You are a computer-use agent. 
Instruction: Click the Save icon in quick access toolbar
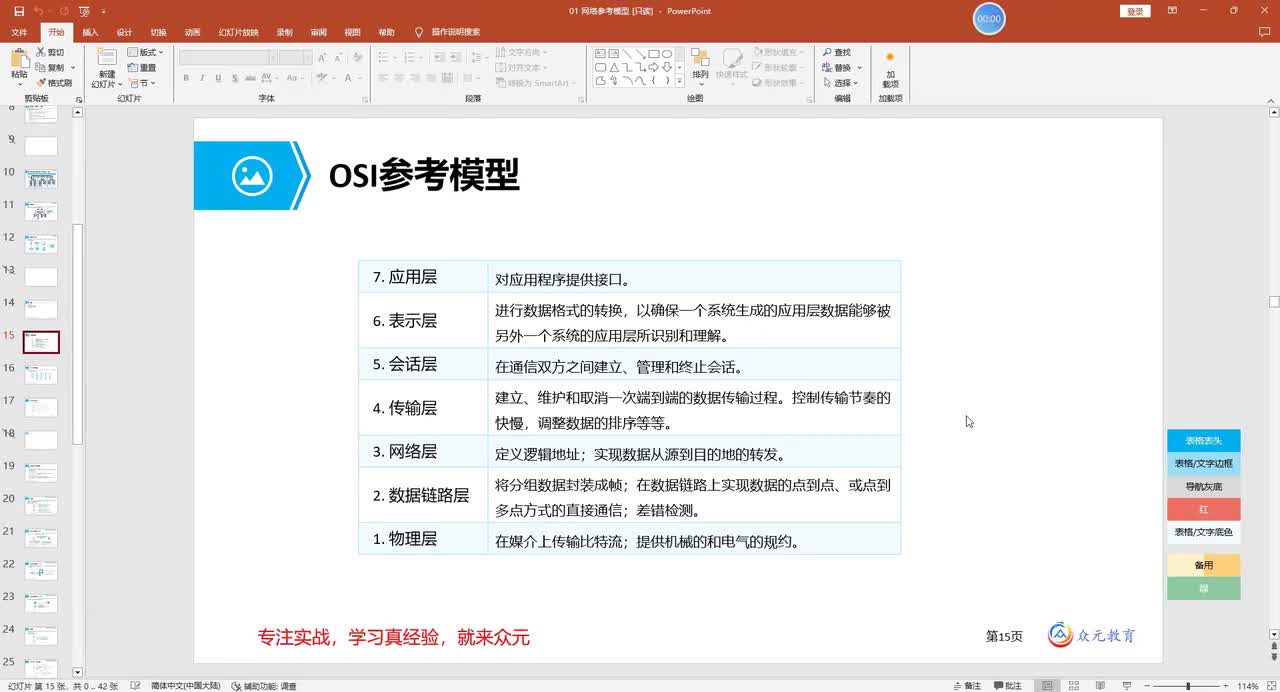[19, 11]
